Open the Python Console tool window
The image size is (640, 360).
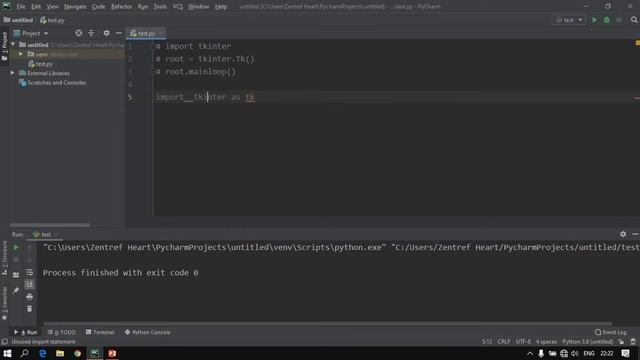coord(147,332)
